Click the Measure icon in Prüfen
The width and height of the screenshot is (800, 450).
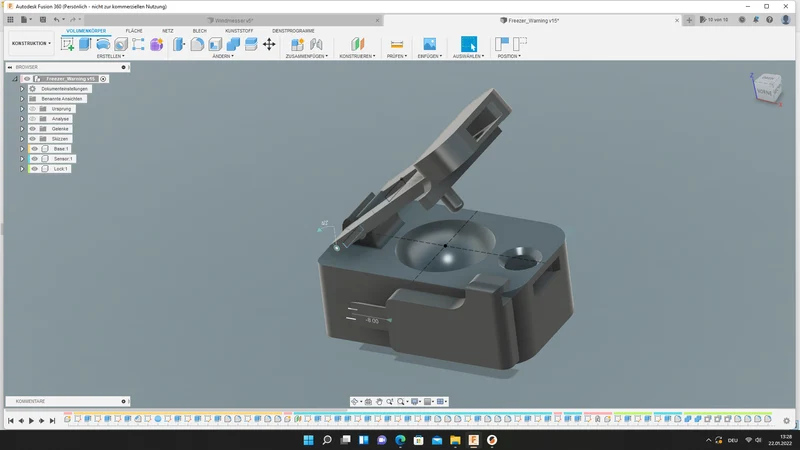tap(396, 44)
